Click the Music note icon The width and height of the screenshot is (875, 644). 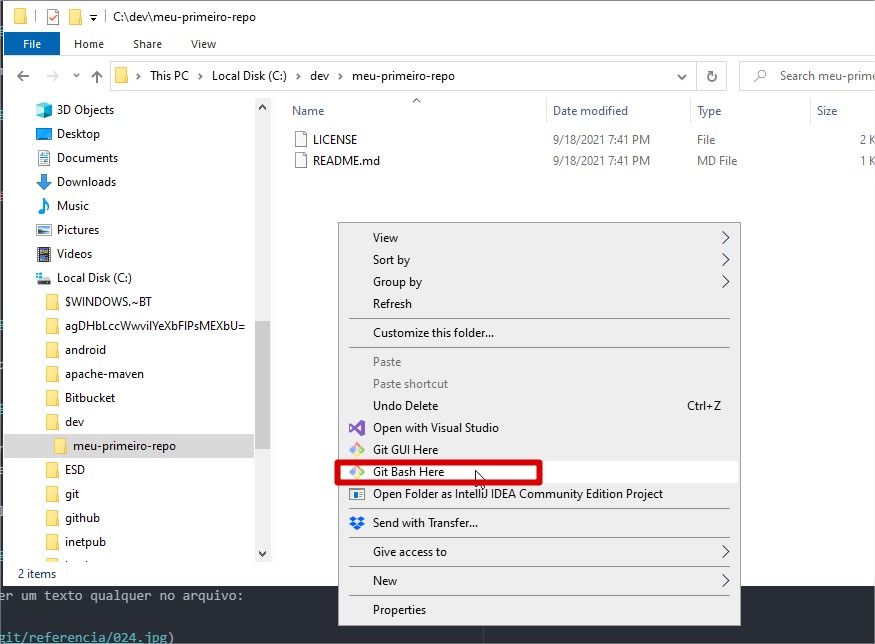point(44,206)
